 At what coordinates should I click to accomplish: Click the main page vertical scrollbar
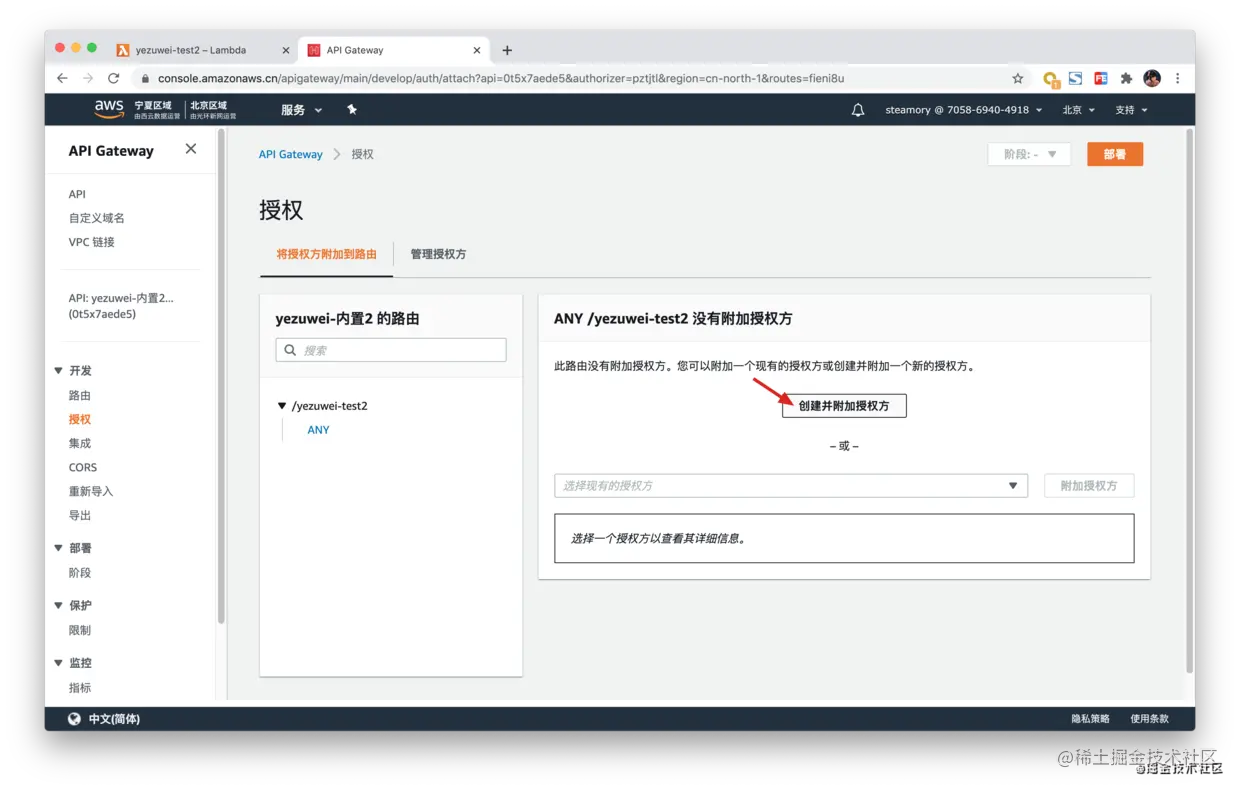pos(1189,400)
